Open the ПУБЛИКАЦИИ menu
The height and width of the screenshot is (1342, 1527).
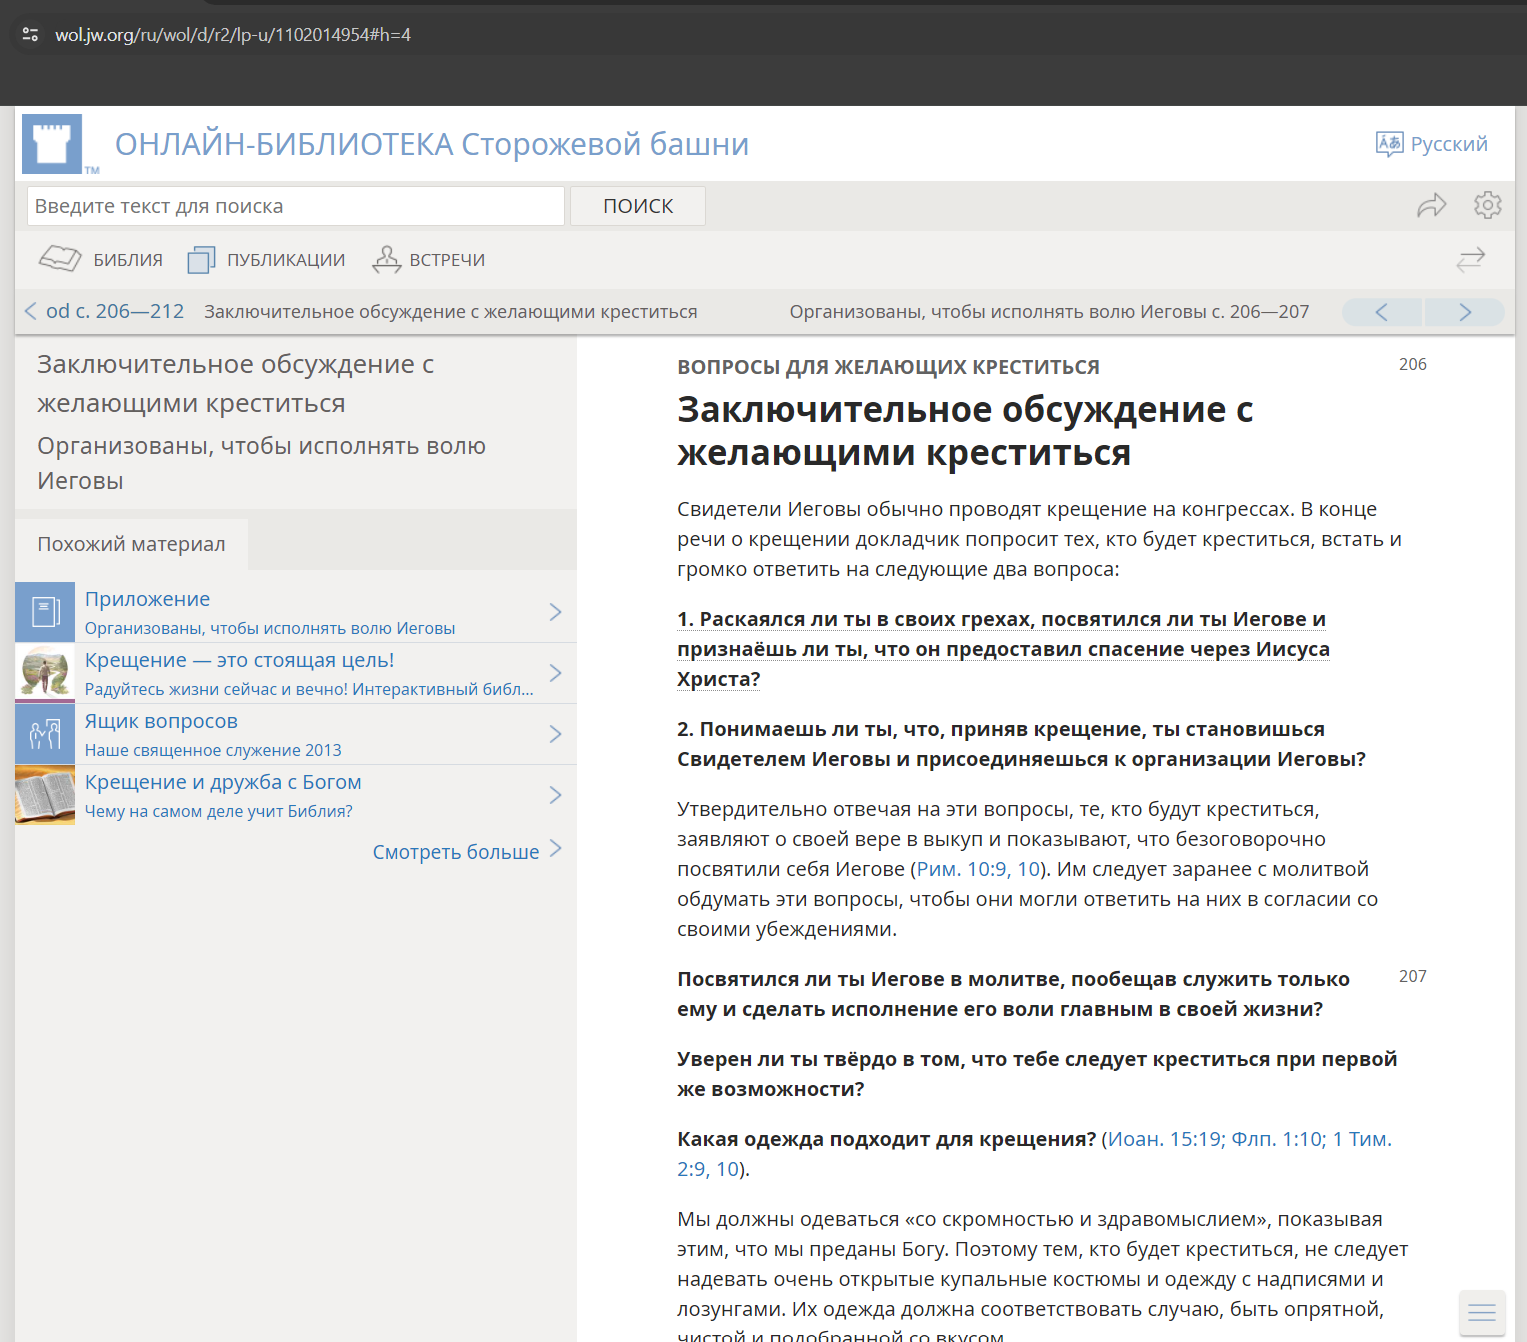pos(266,260)
